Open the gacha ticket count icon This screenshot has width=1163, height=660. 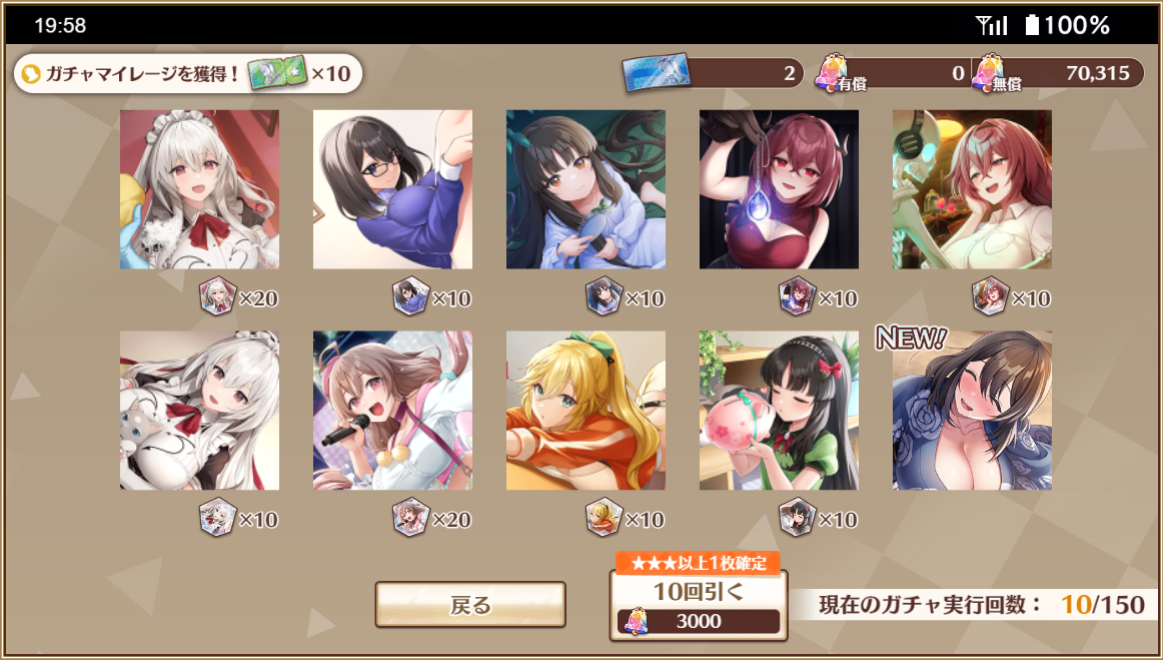tap(656, 73)
